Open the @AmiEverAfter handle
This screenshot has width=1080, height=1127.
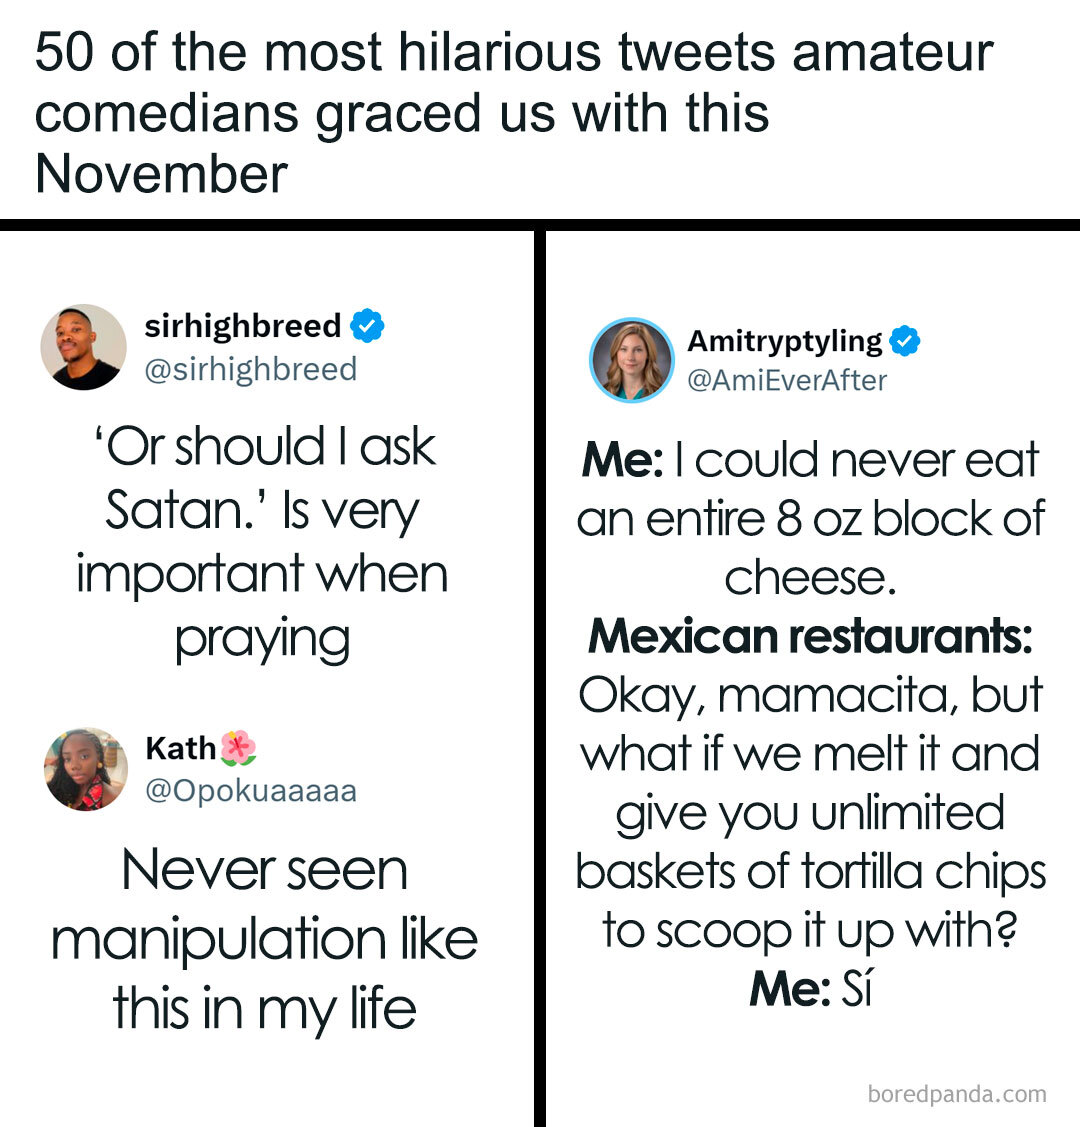[787, 381]
